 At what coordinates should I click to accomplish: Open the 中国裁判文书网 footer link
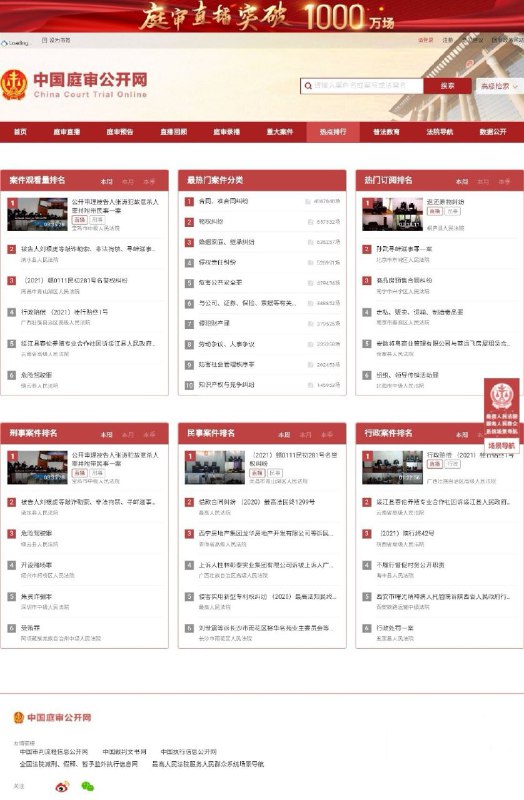[124, 752]
